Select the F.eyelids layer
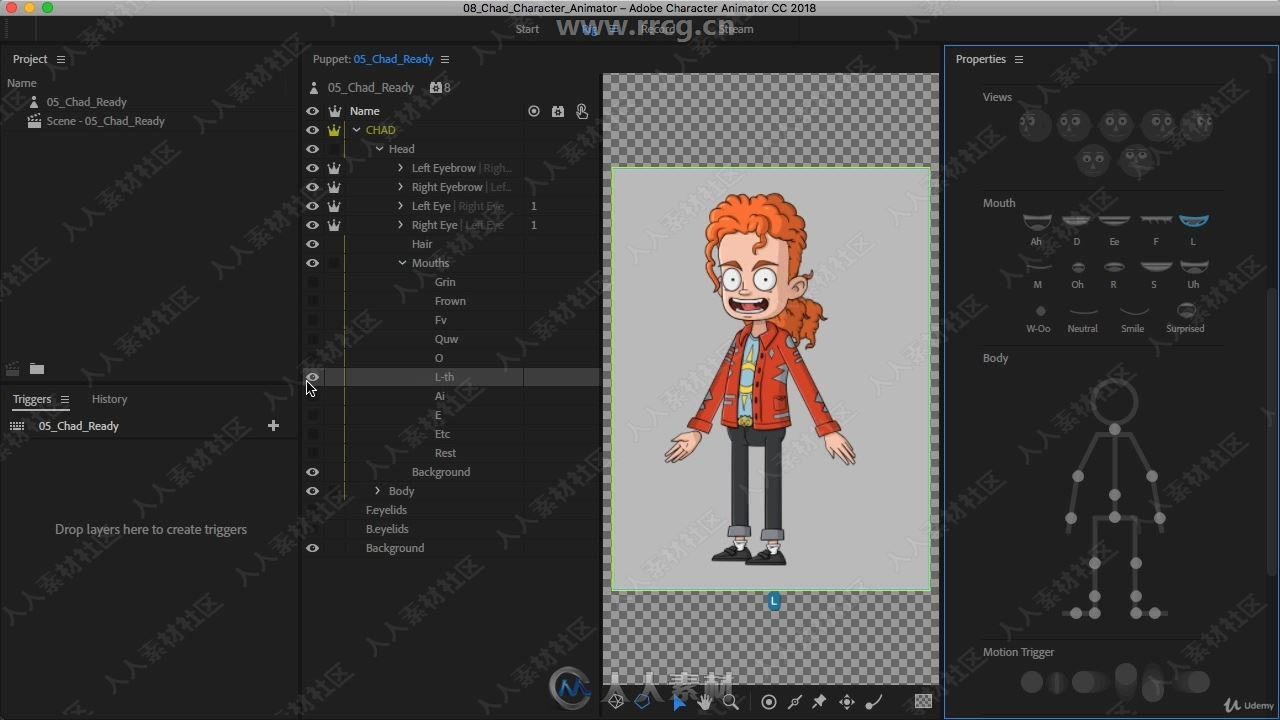The height and width of the screenshot is (720, 1280). coord(386,510)
